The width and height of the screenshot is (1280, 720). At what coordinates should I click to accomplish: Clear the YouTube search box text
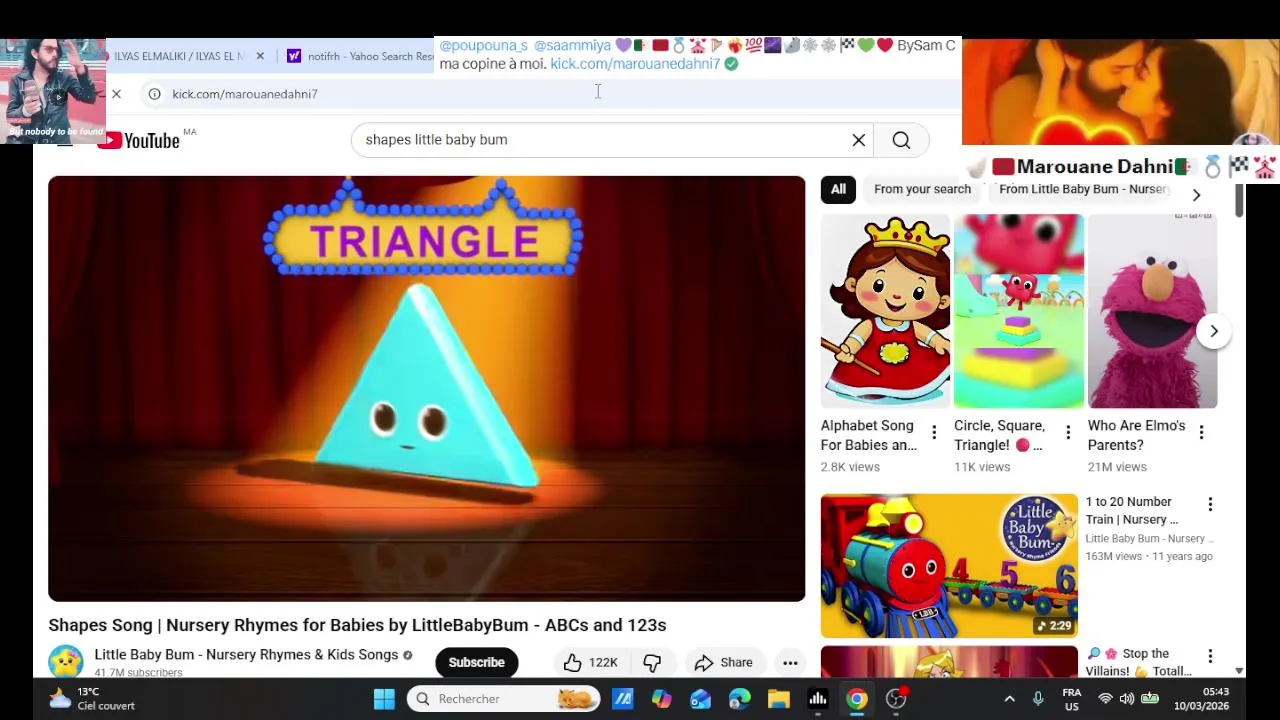(858, 140)
